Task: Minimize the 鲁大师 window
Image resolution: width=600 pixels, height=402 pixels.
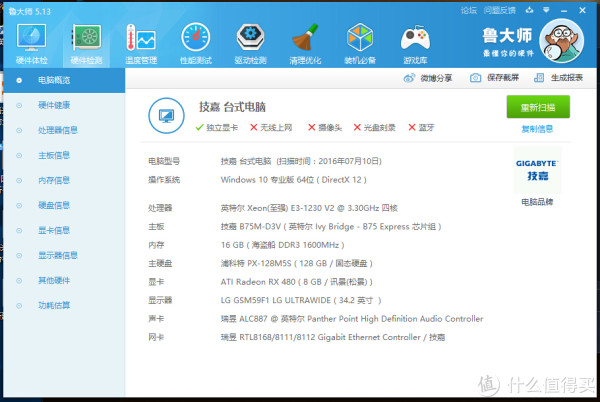Action: [x=564, y=11]
